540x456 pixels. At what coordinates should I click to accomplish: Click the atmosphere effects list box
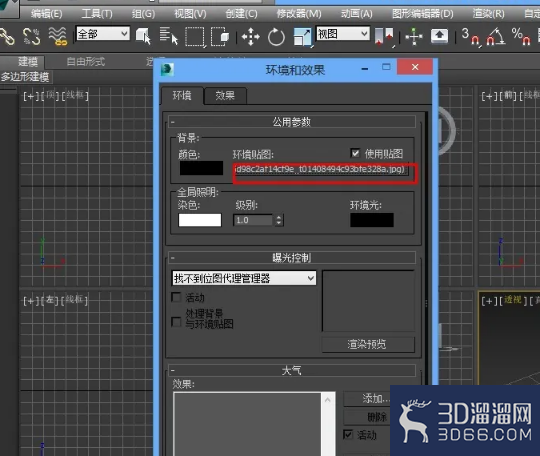[247, 424]
